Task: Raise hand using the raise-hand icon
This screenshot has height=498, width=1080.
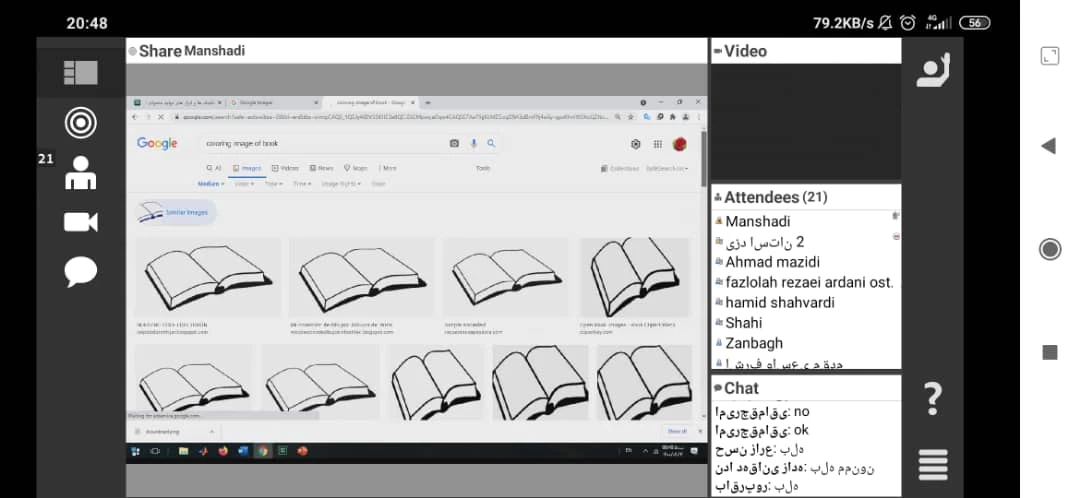Action: [x=932, y=70]
